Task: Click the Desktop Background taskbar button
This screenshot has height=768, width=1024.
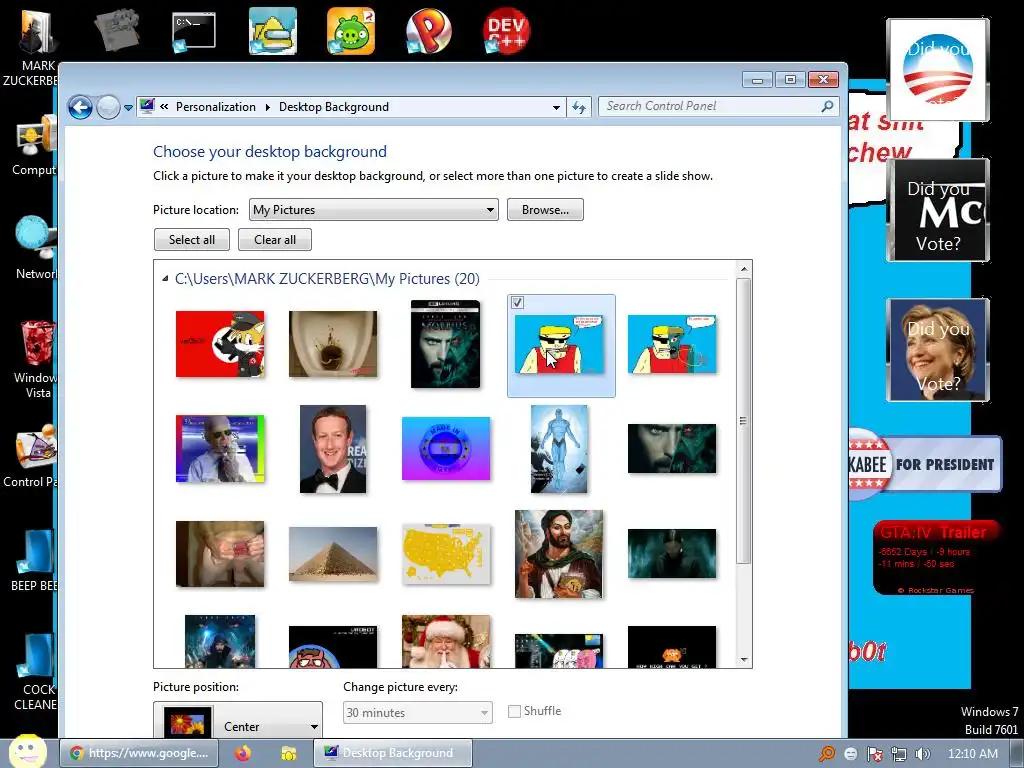Action: click(x=392, y=753)
